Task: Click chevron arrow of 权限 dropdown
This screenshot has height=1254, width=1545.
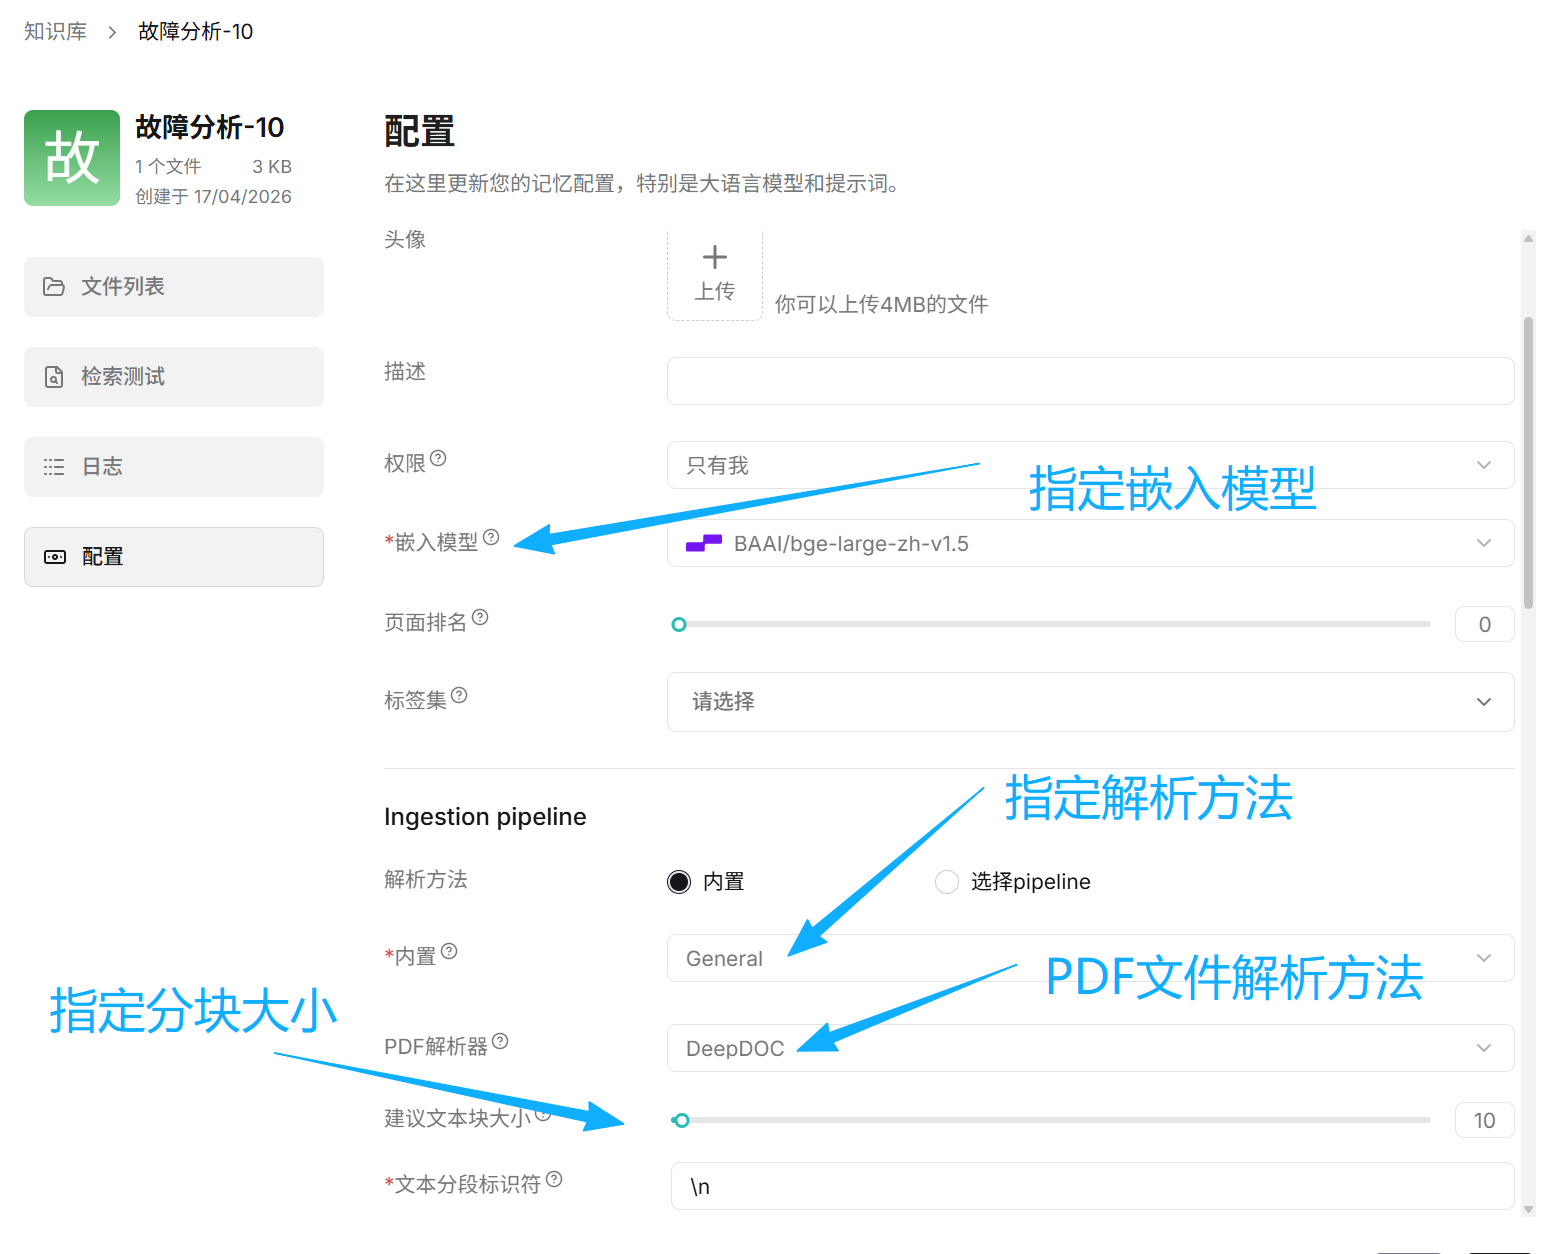Action: 1484,465
